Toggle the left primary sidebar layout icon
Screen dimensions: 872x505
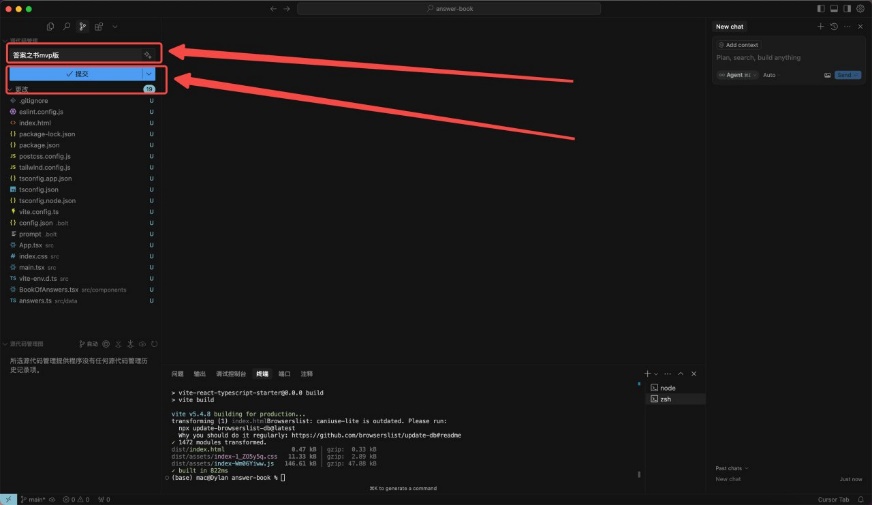pos(820,8)
